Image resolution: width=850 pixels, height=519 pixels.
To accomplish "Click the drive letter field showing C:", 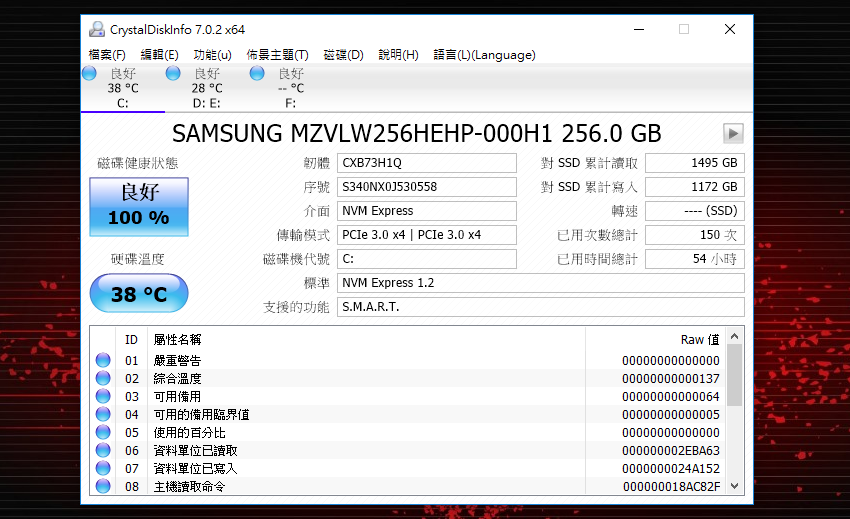I will [427, 259].
